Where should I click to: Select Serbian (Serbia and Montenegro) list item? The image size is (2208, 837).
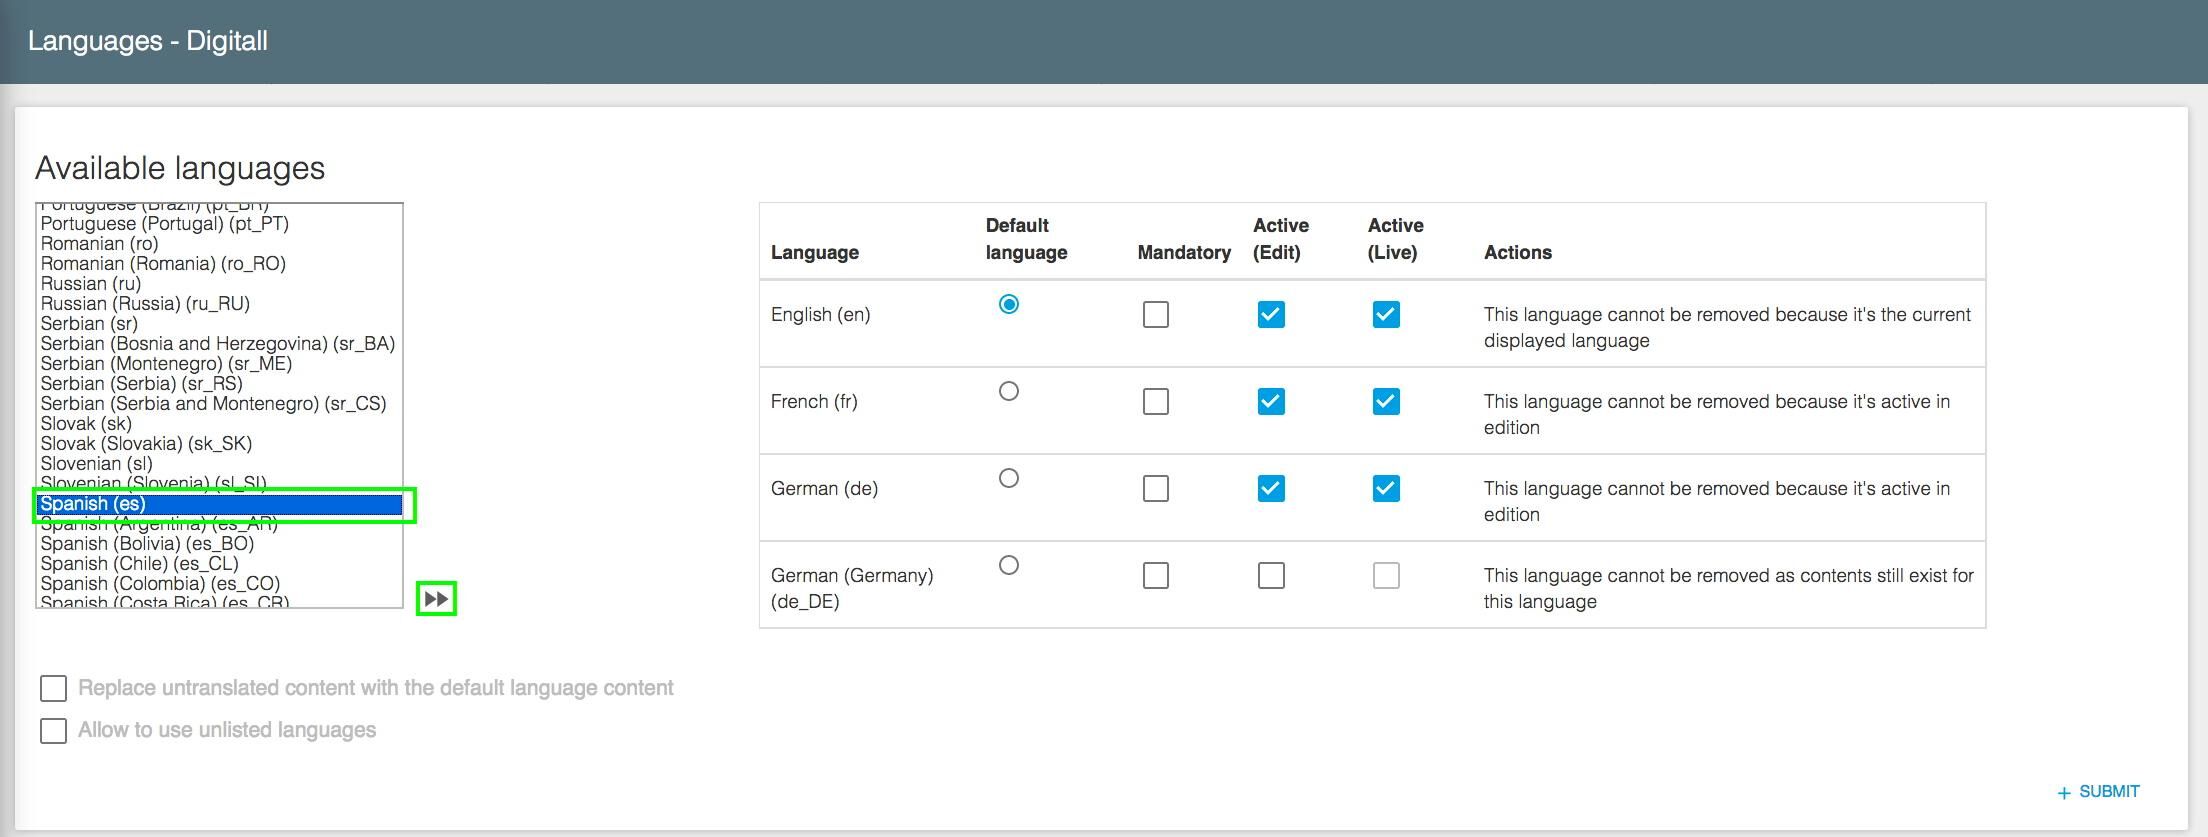220,404
